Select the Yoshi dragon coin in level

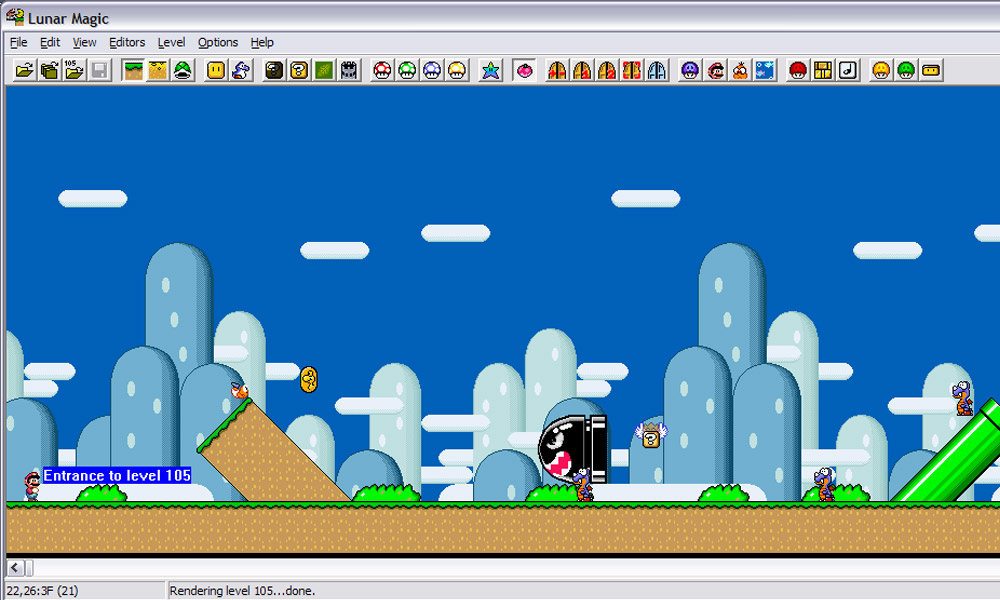point(309,380)
